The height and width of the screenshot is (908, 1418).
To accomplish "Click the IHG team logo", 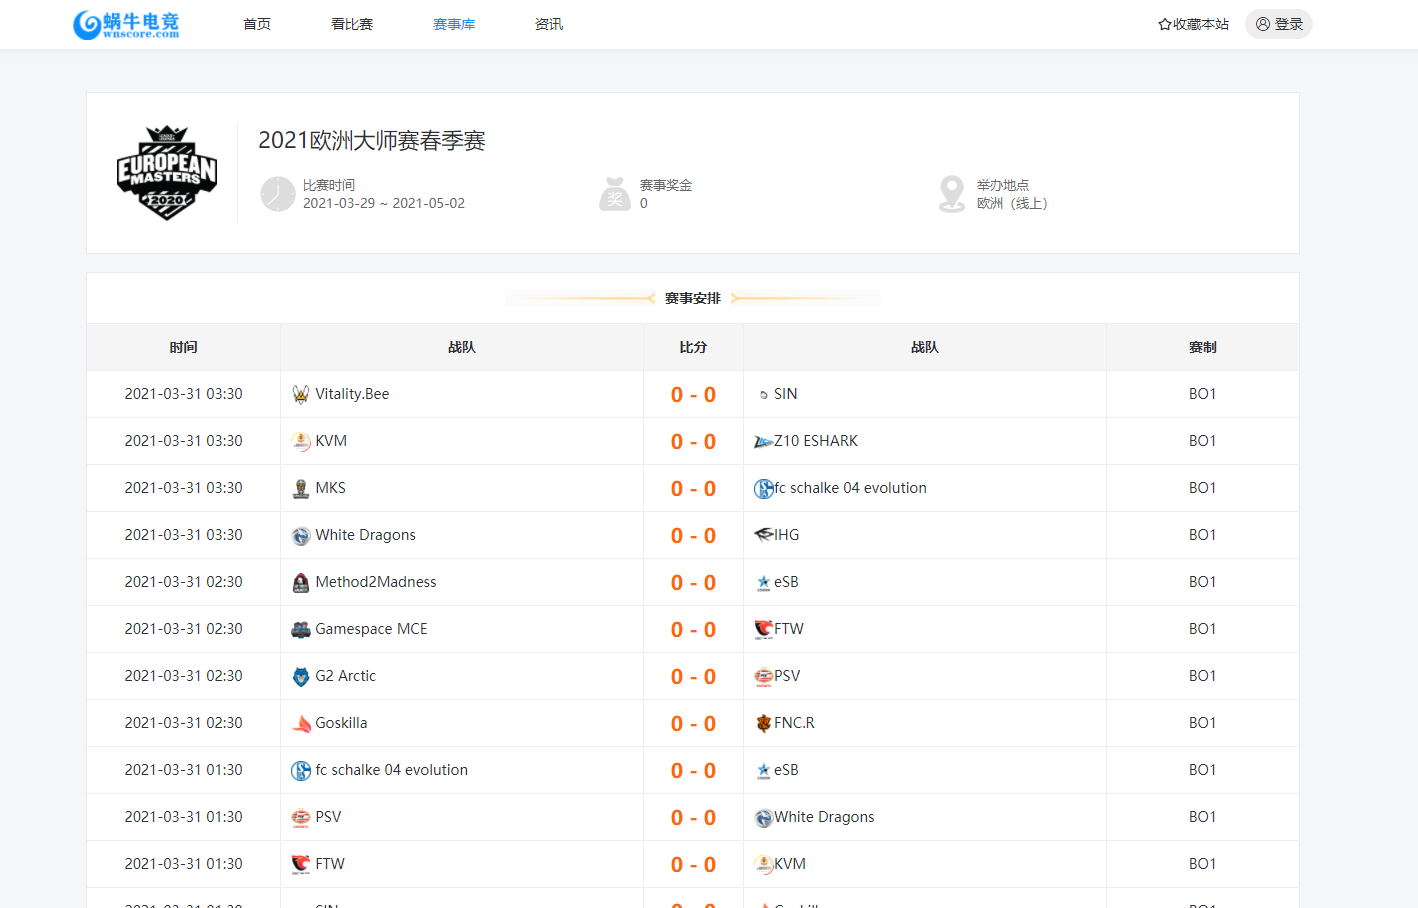I will pyautogui.click(x=764, y=535).
